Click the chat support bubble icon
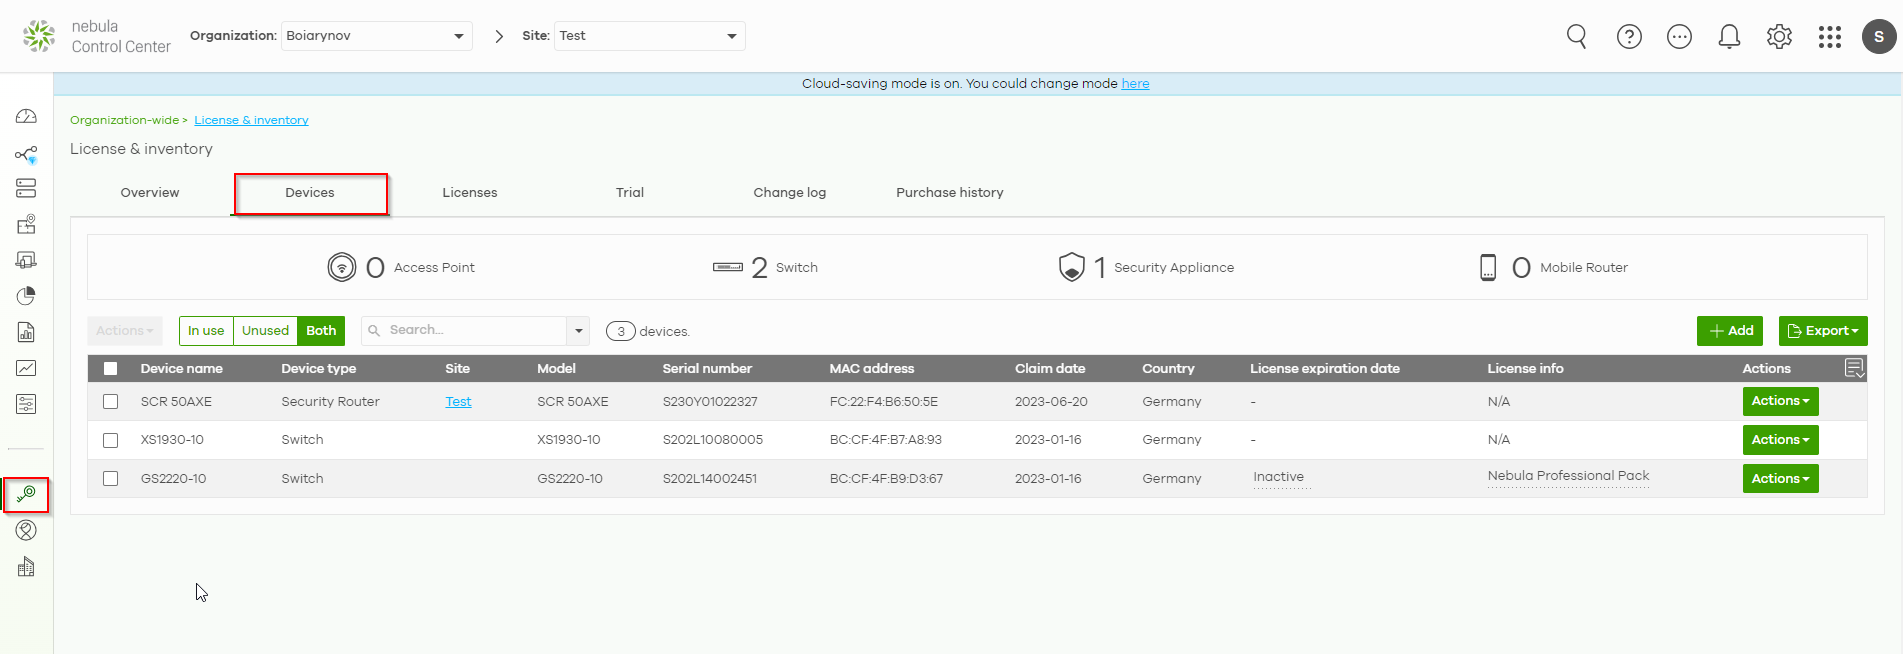 click(1679, 37)
